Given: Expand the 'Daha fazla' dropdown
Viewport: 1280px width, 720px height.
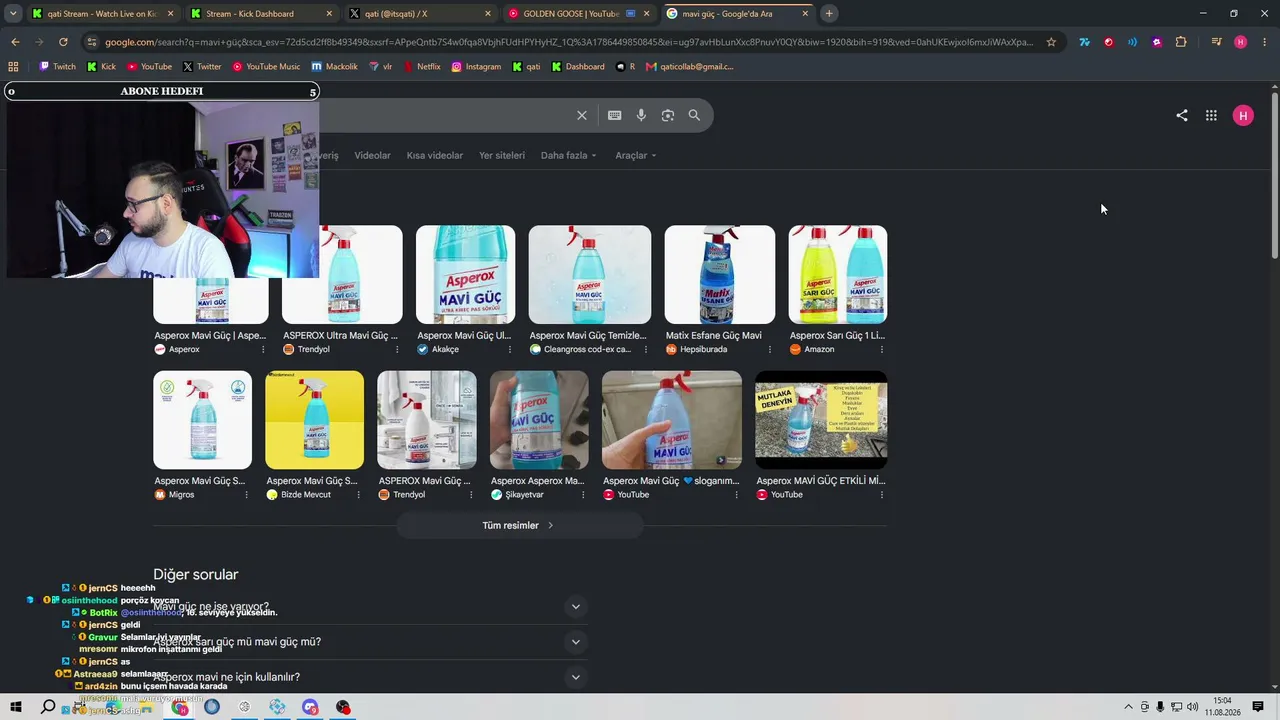Looking at the screenshot, I should pyautogui.click(x=568, y=155).
